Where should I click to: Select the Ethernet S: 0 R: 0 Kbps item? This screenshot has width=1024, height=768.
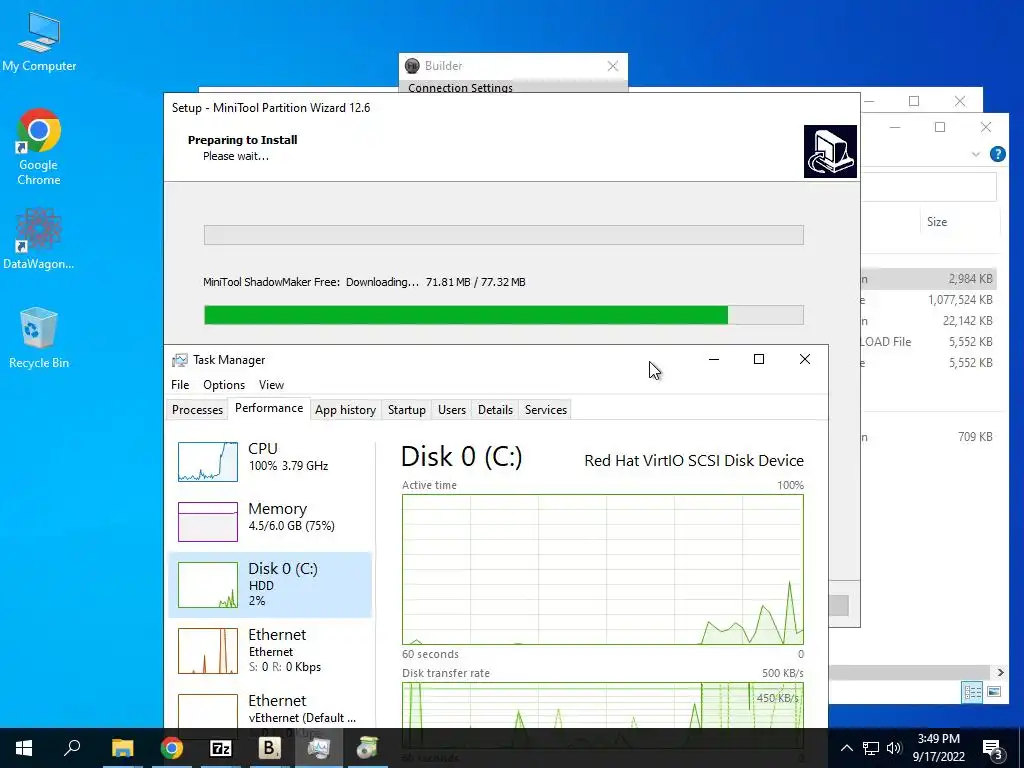pos(270,650)
